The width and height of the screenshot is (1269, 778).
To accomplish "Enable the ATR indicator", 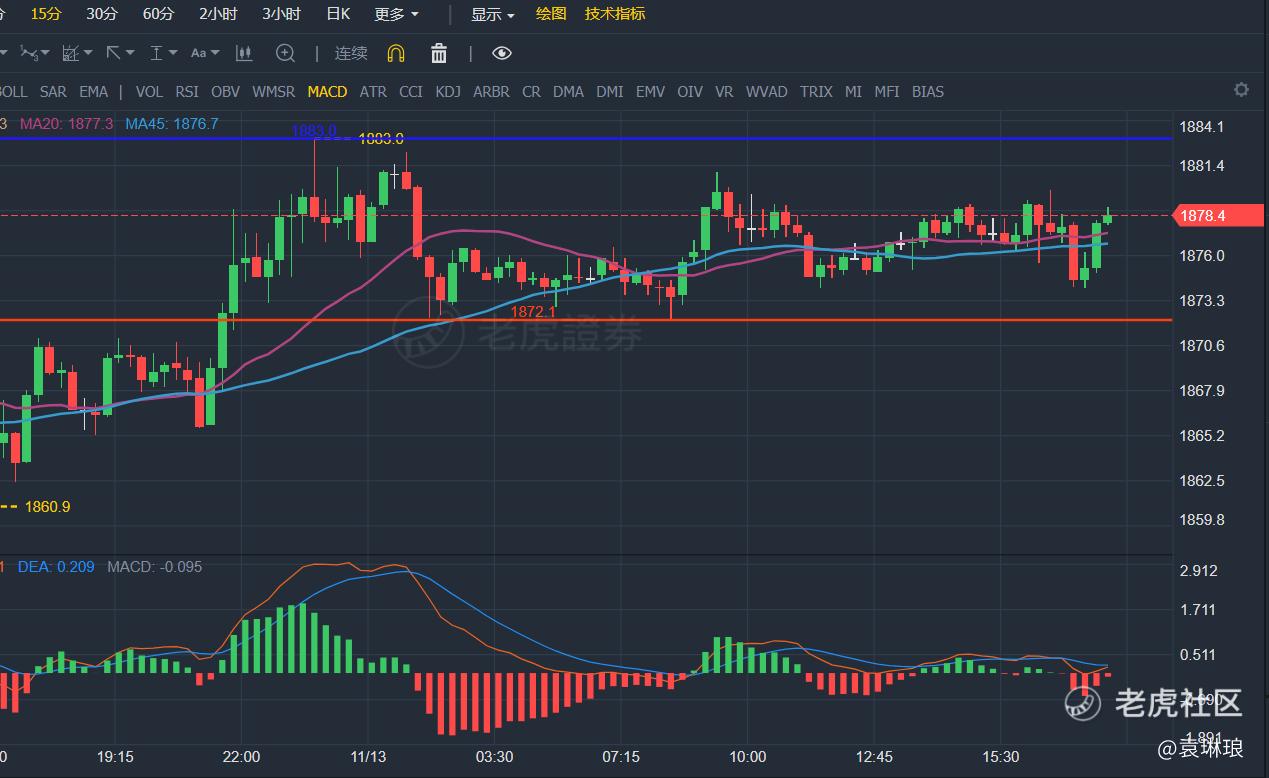I will click(x=373, y=91).
